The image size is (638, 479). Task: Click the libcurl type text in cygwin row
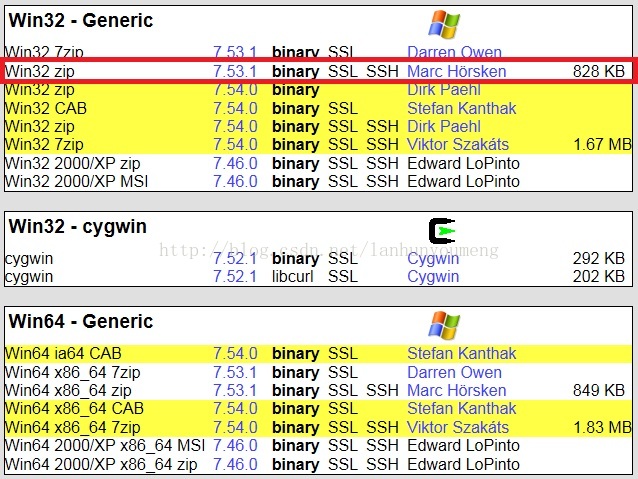(293, 277)
